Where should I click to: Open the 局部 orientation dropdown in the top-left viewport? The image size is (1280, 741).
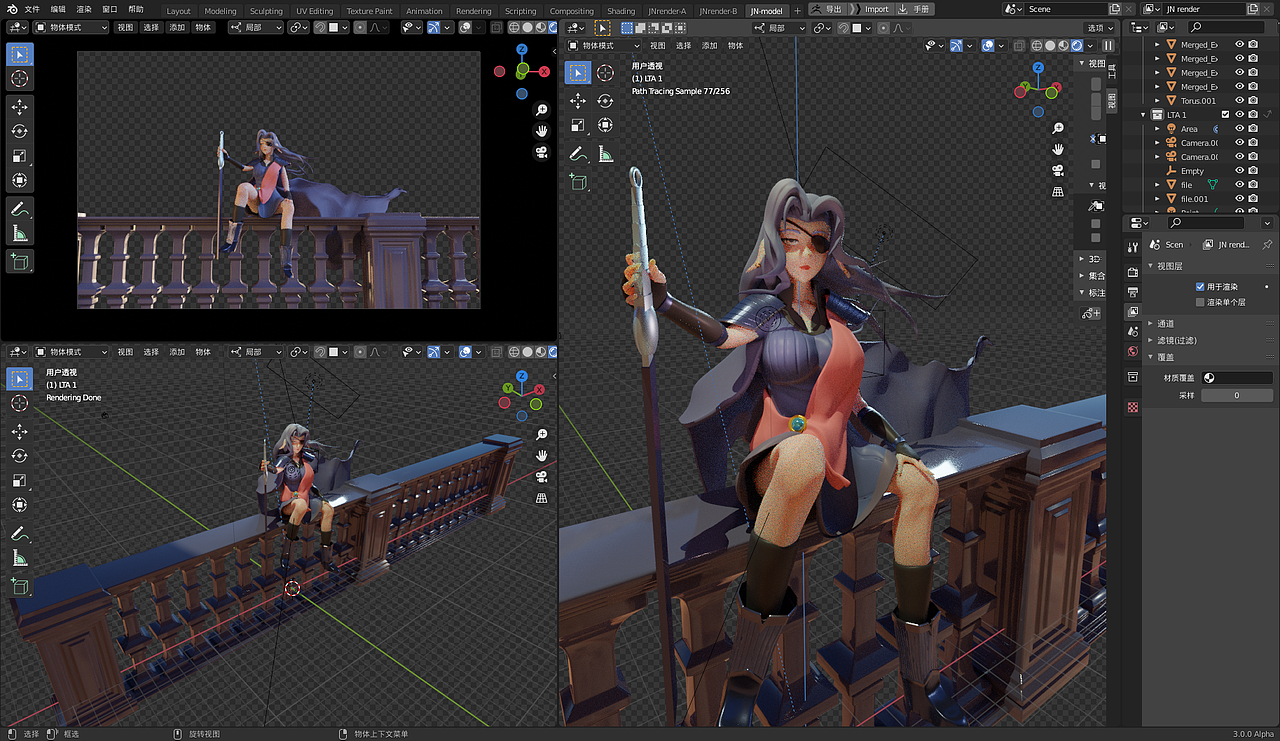coord(256,27)
